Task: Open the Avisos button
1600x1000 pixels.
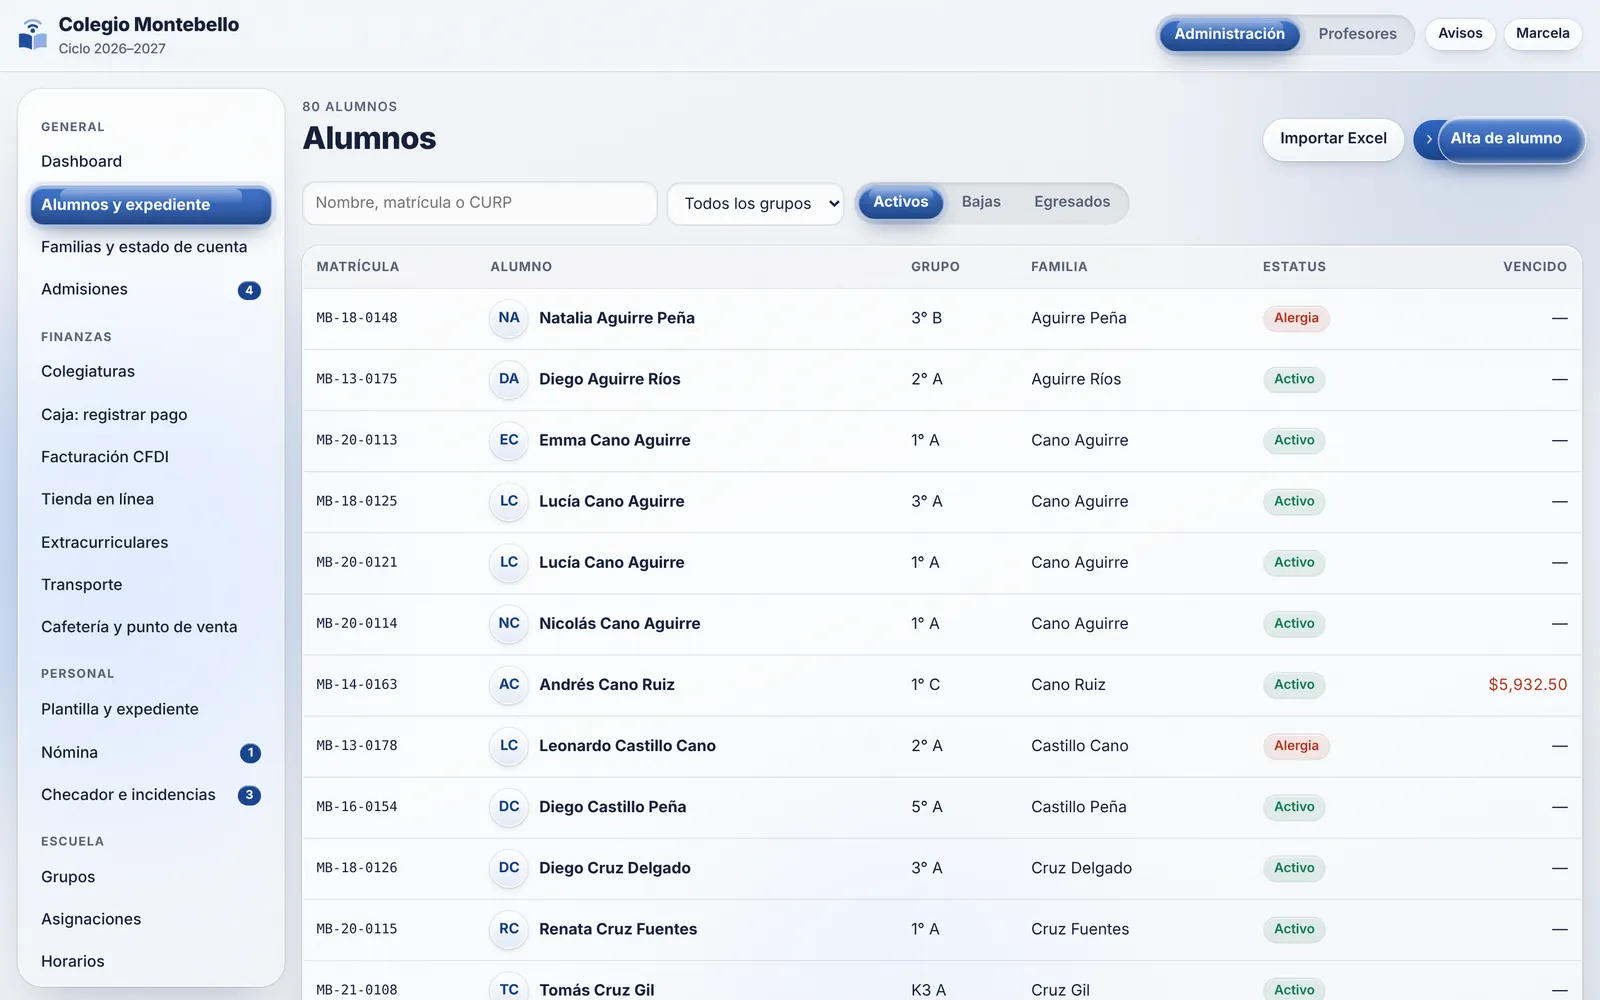Action: click(x=1460, y=34)
